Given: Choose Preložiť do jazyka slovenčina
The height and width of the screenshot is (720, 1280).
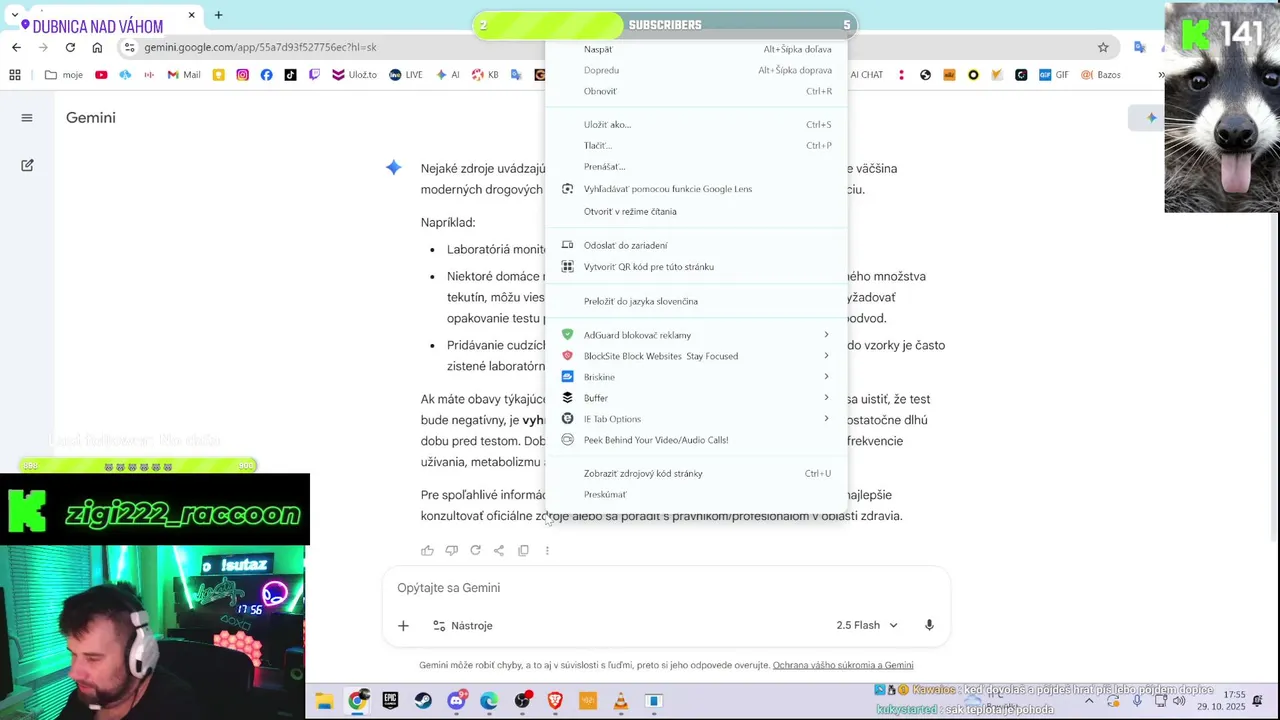Looking at the screenshot, I should tap(697, 301).
